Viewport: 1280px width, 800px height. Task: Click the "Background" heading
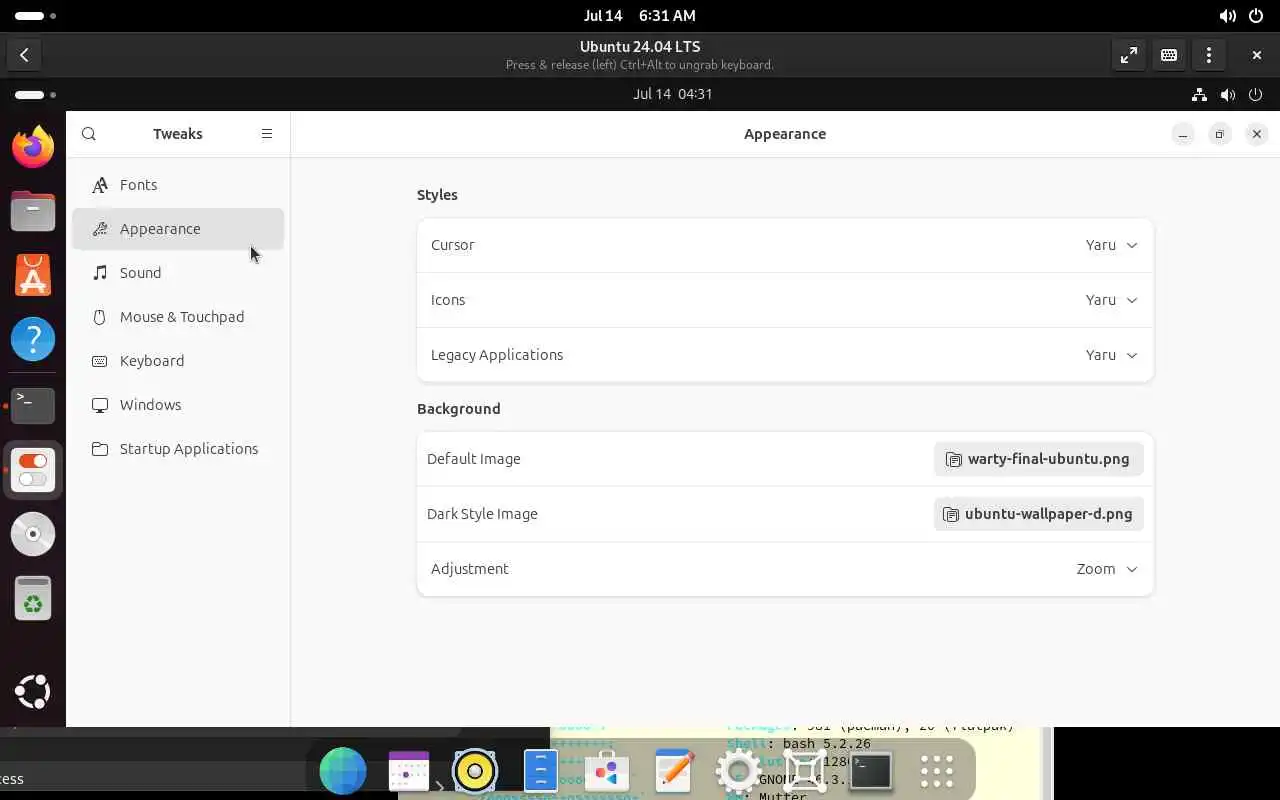[x=459, y=409]
